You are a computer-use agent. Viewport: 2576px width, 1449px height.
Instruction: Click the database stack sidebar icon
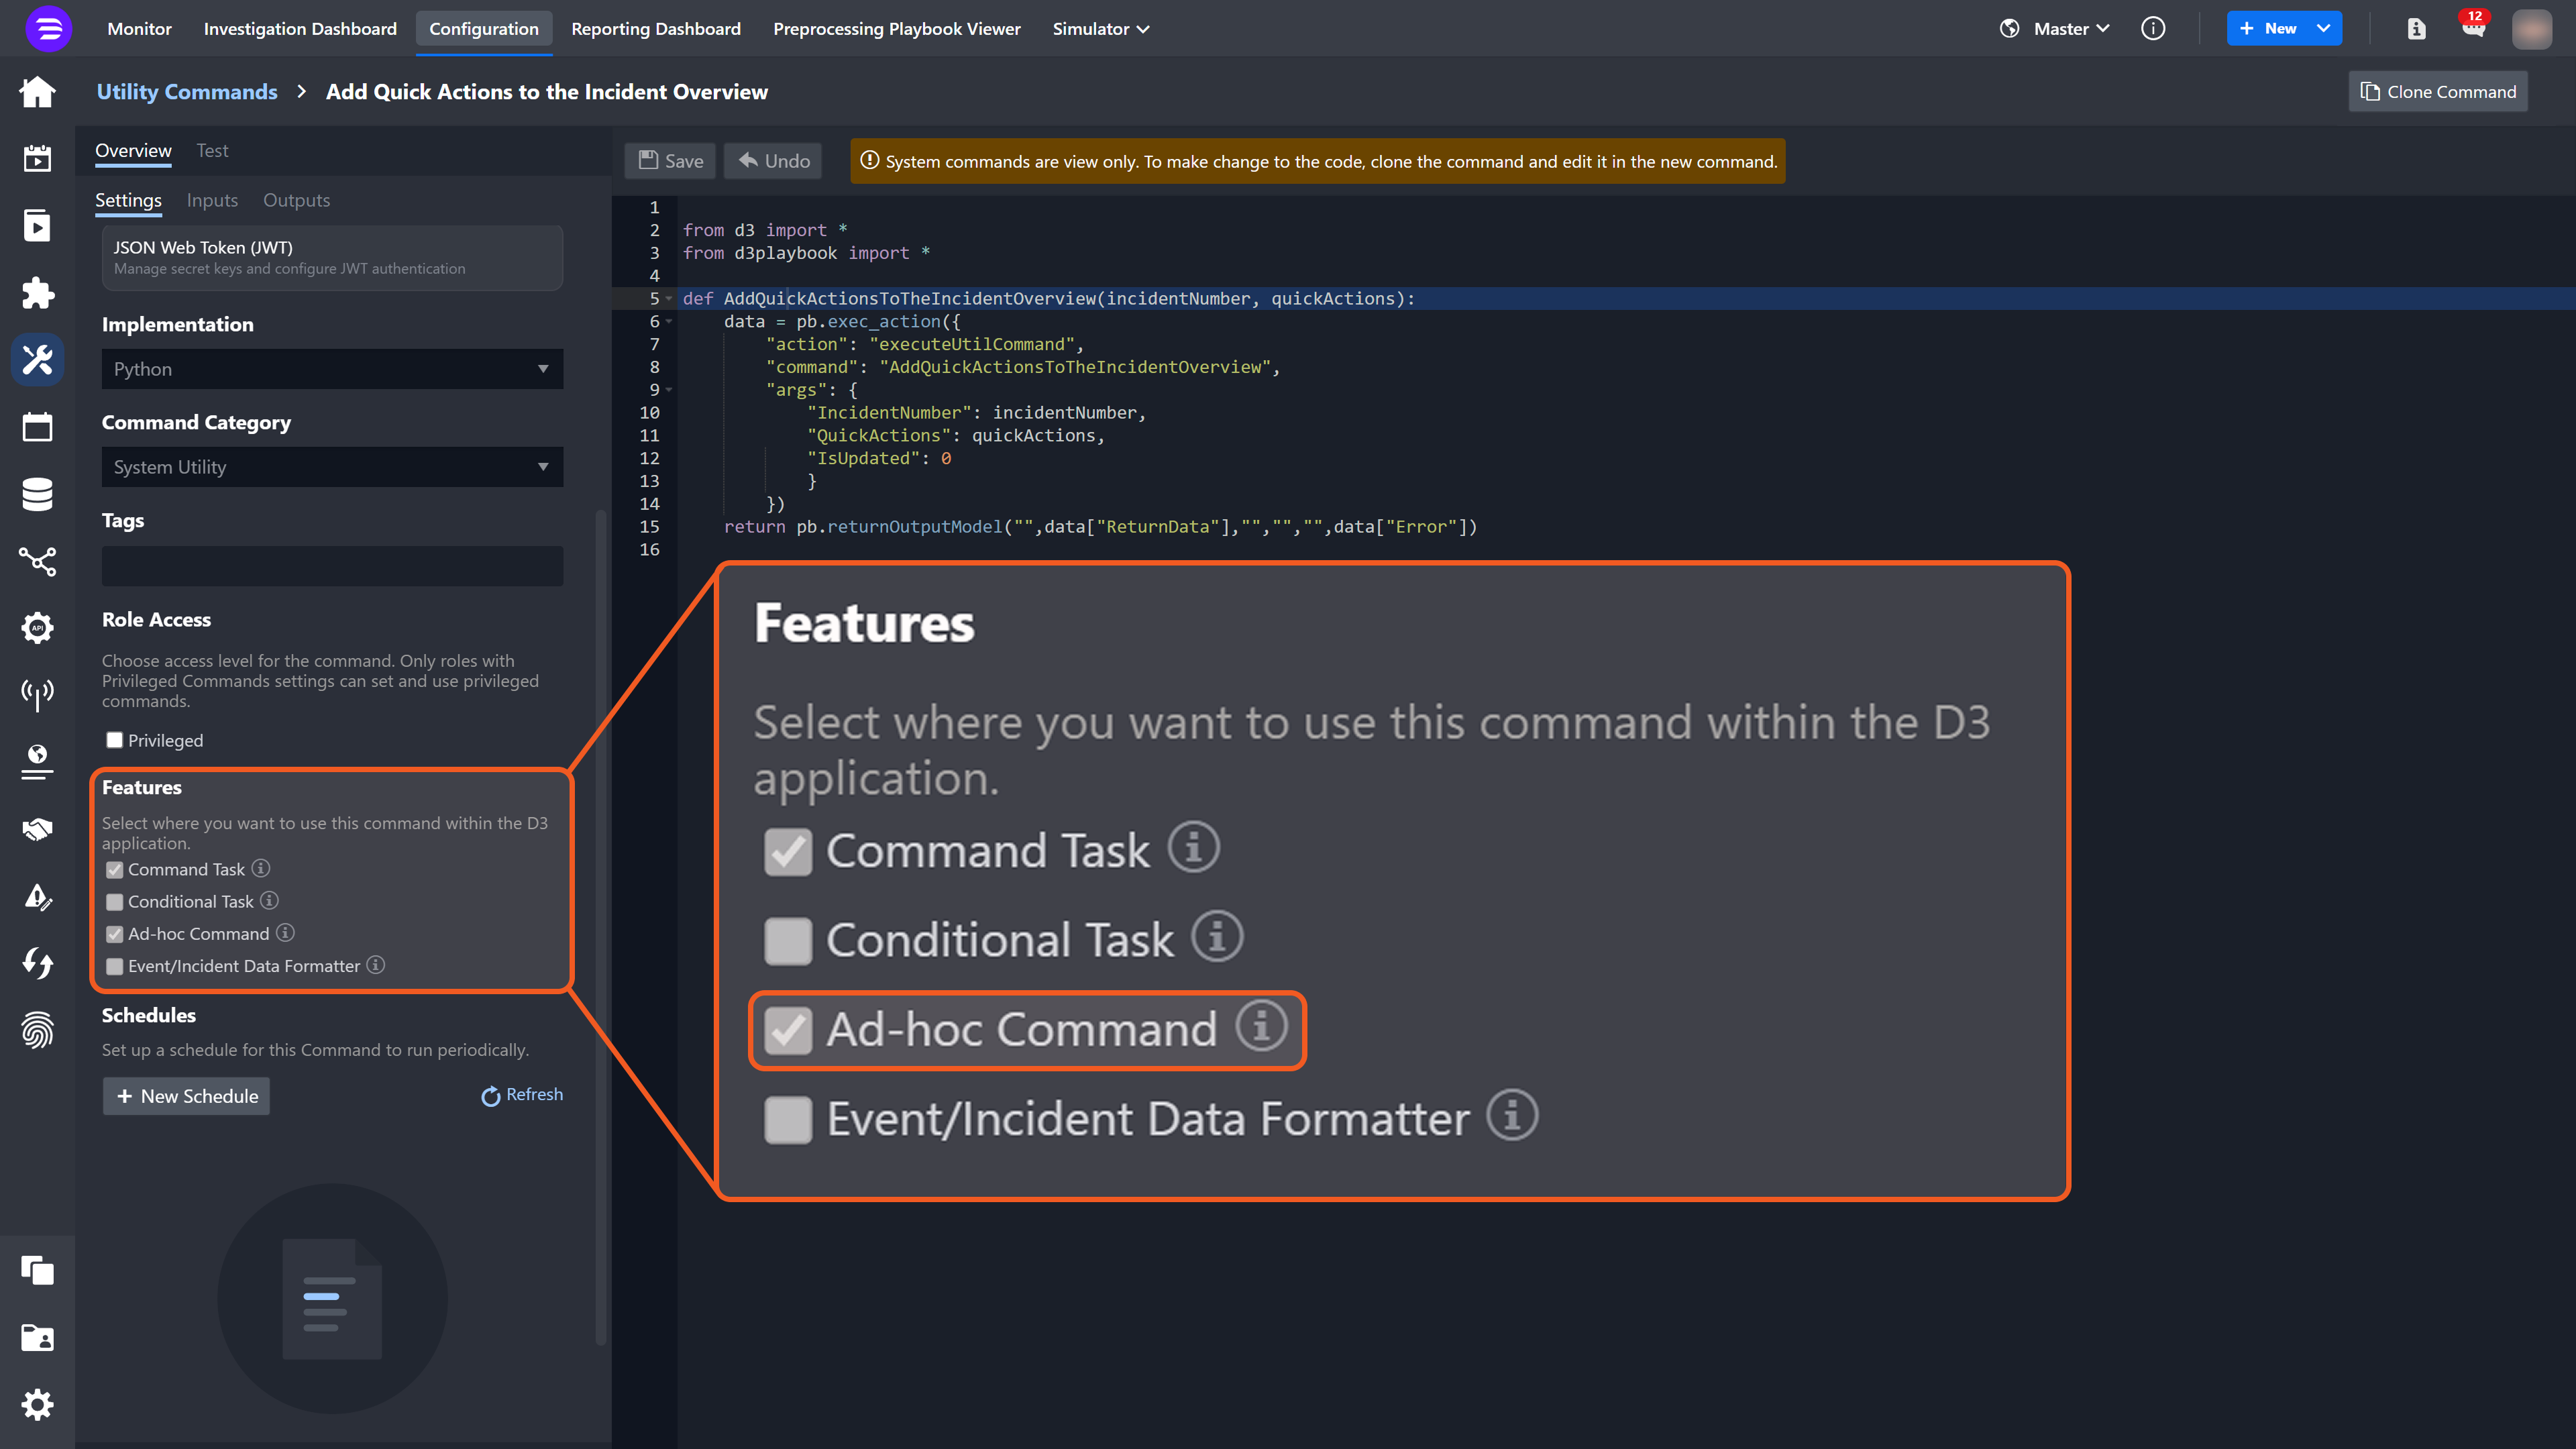[x=37, y=494]
